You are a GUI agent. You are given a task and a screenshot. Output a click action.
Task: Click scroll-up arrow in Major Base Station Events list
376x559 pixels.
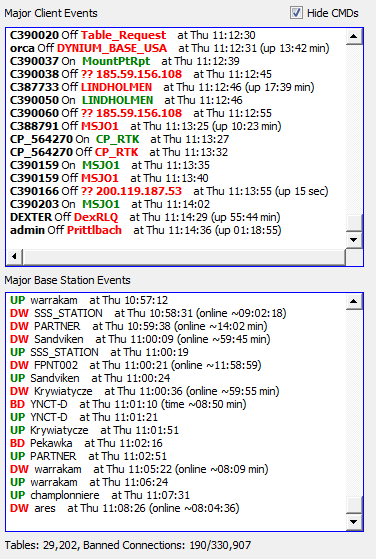(x=354, y=301)
